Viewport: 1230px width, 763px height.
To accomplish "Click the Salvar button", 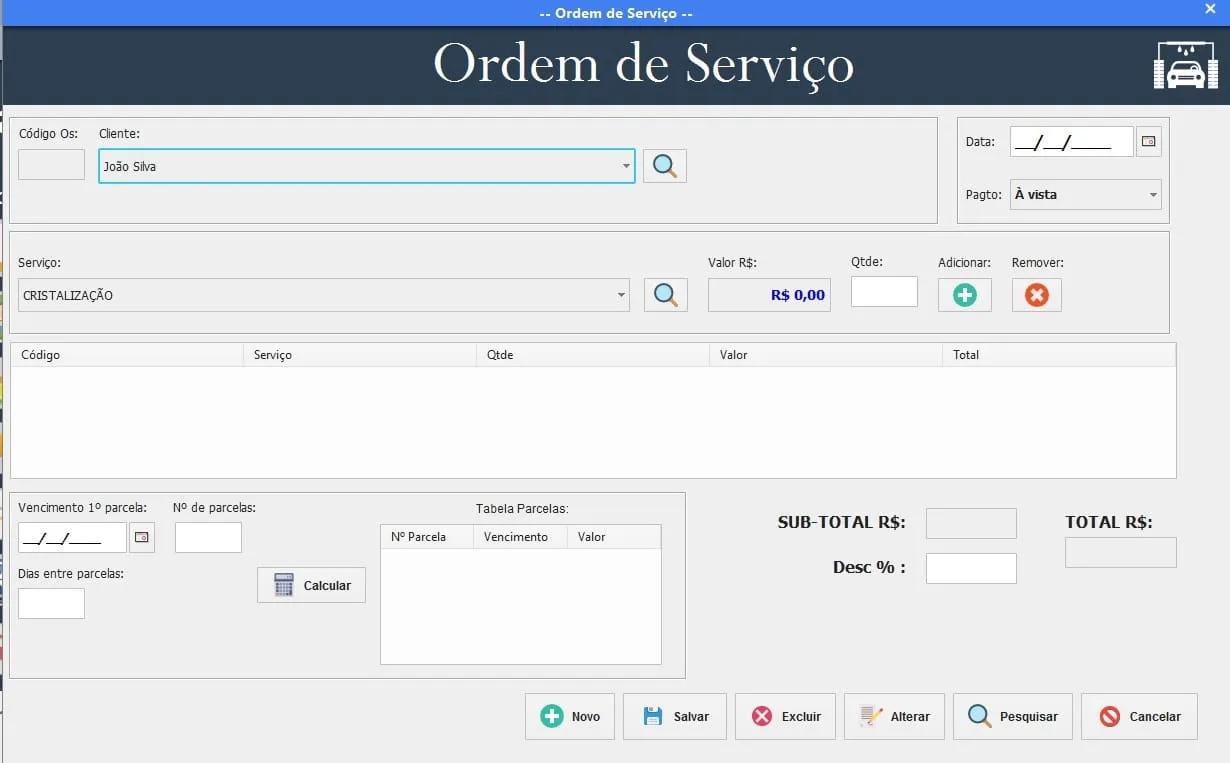I will [675, 716].
